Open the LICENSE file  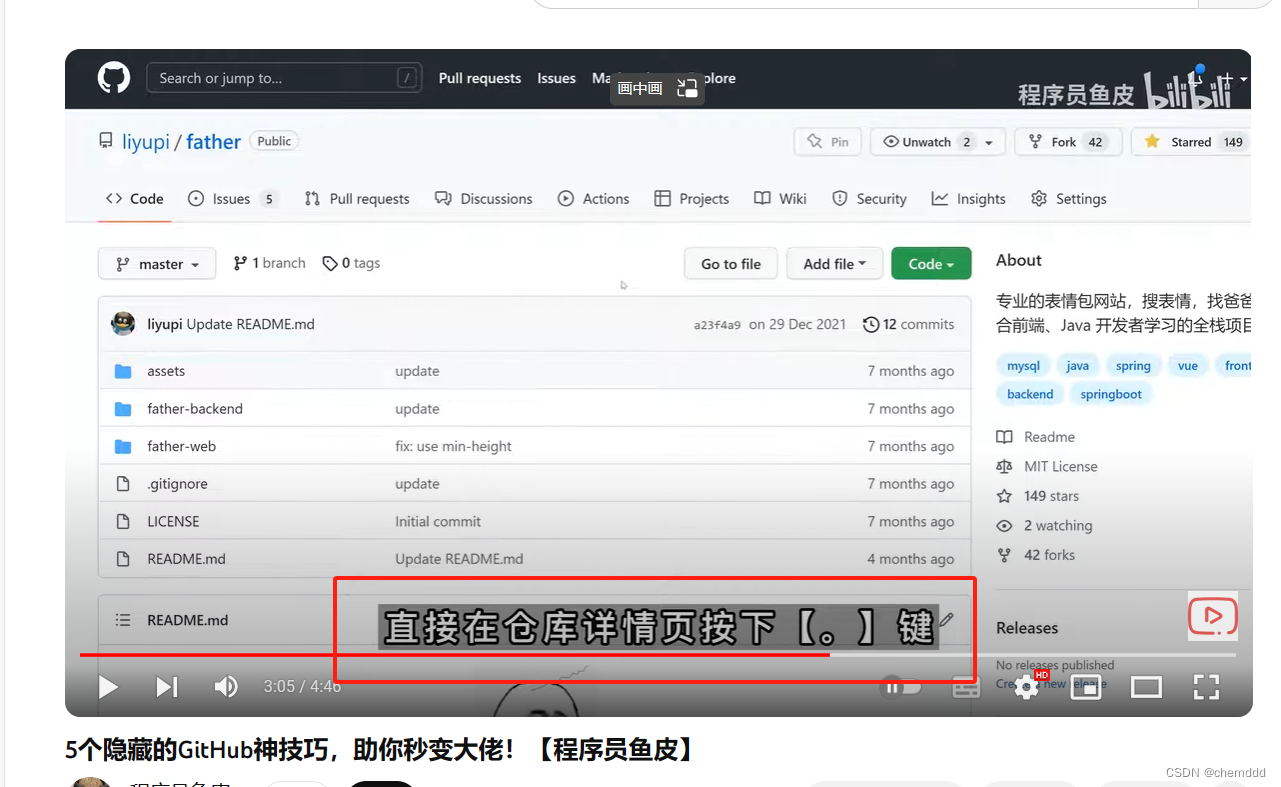click(x=173, y=521)
